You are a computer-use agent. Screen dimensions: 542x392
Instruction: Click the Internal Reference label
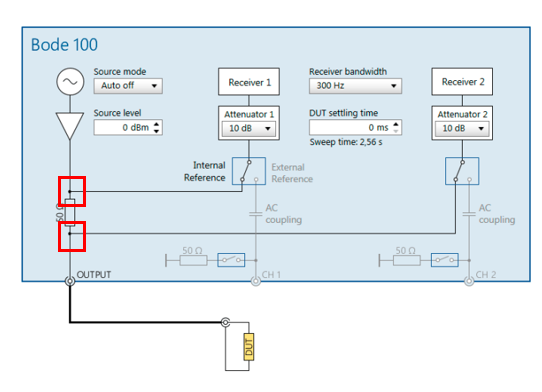tap(205, 171)
